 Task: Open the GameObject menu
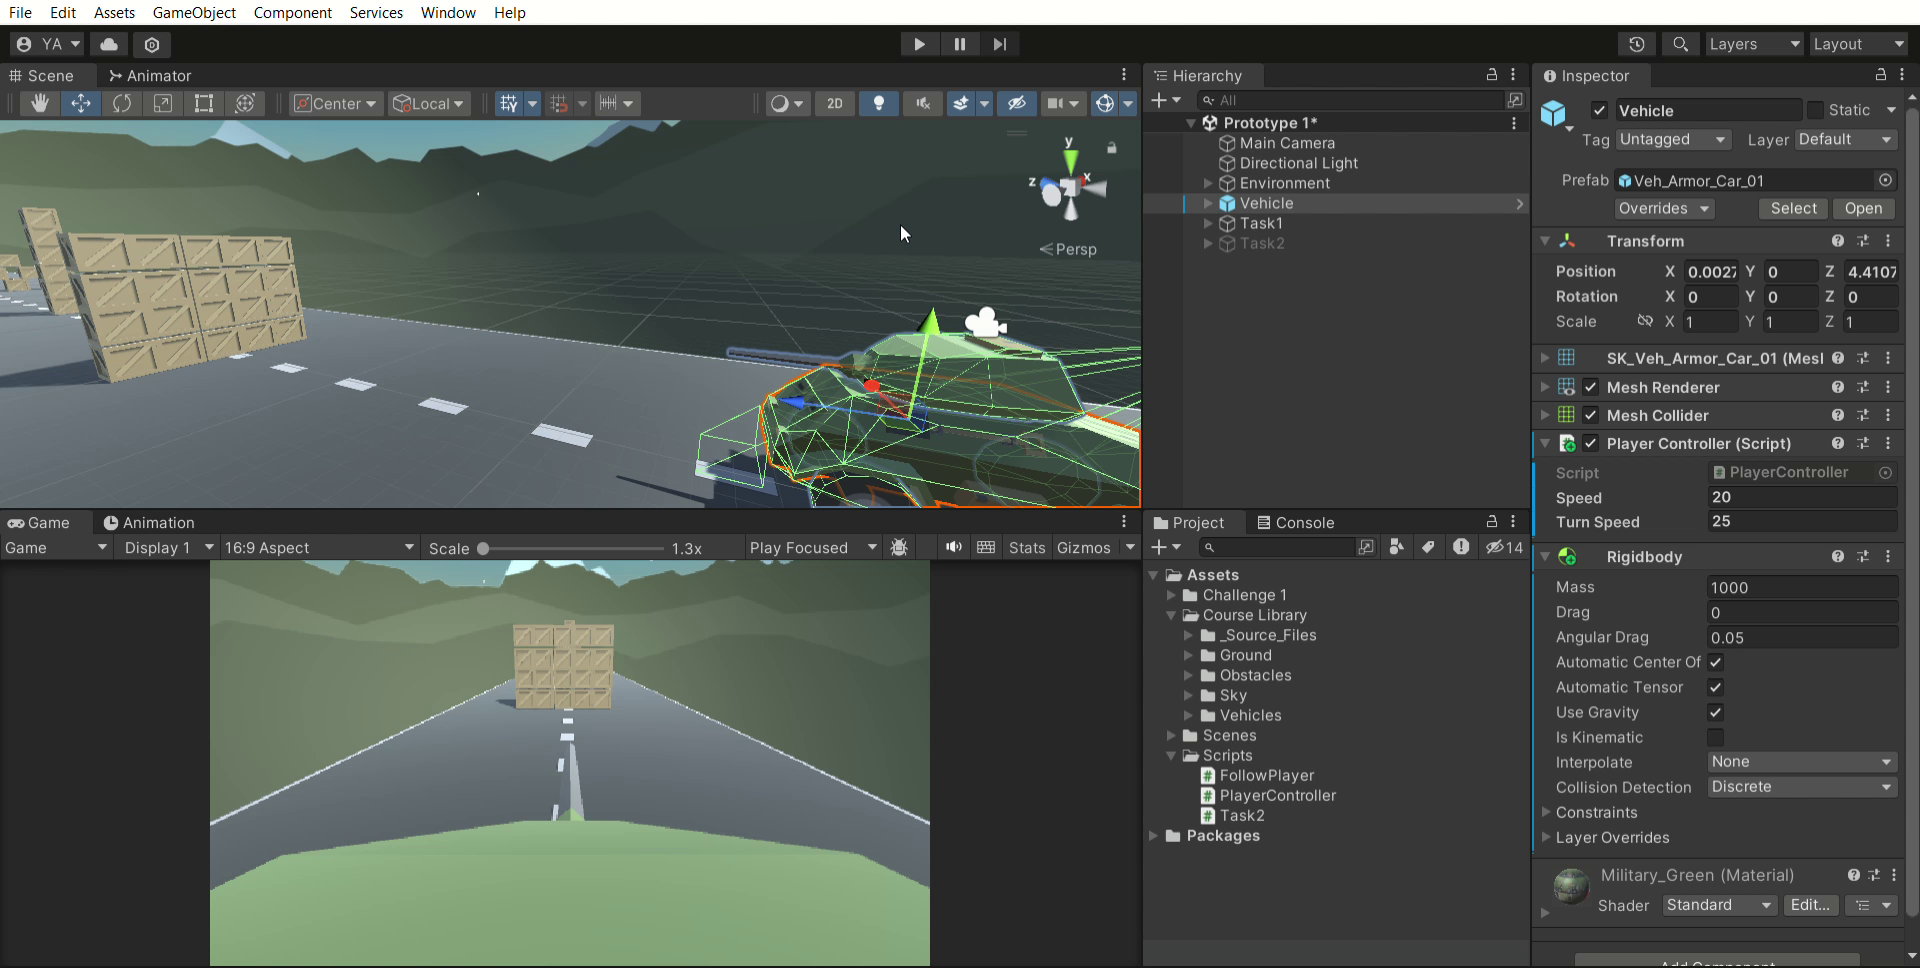point(194,12)
